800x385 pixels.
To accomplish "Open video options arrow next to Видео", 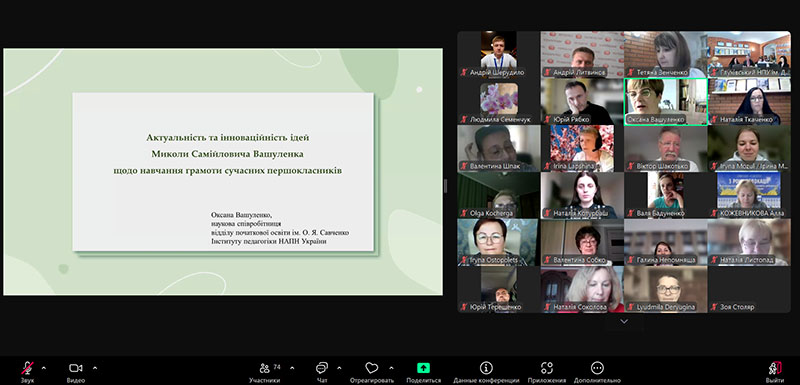I will [95, 368].
